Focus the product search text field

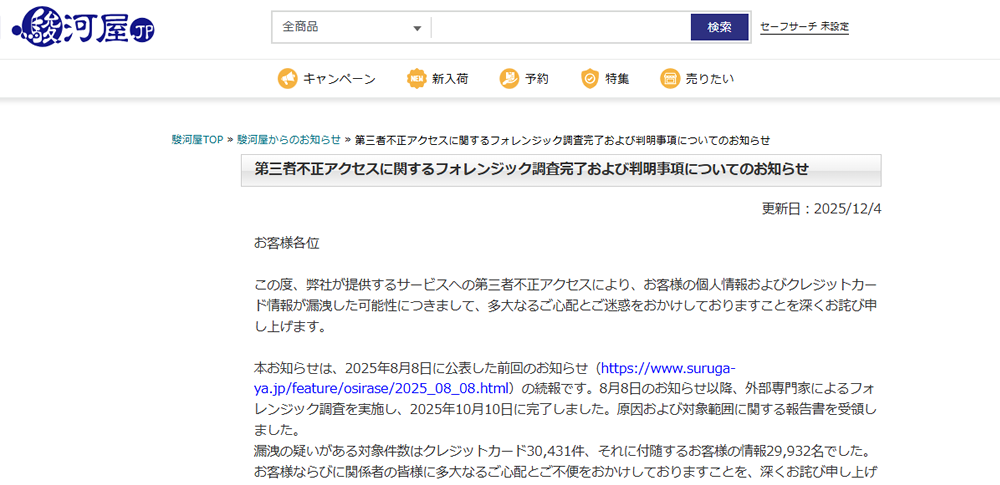click(560, 27)
